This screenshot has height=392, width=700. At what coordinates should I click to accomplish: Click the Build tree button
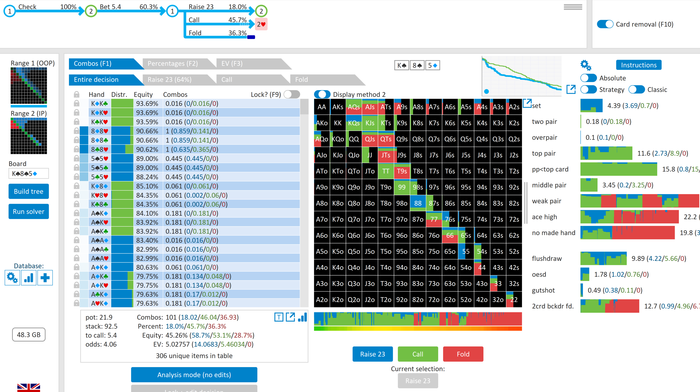point(28,192)
